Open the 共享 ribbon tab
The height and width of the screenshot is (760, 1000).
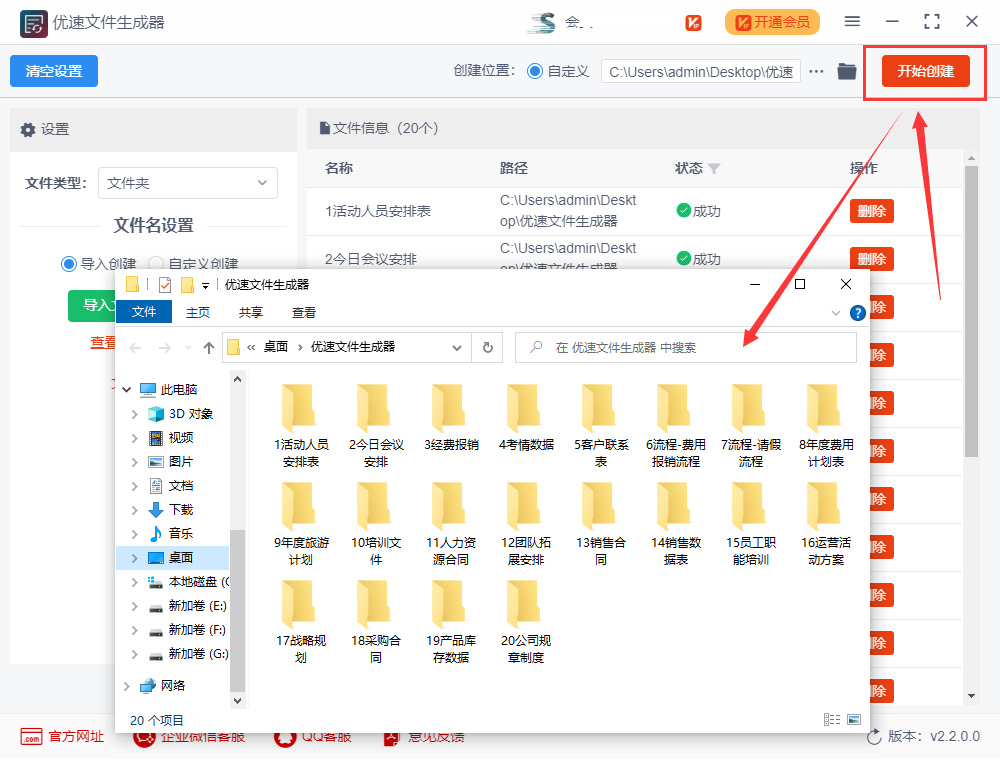251,312
